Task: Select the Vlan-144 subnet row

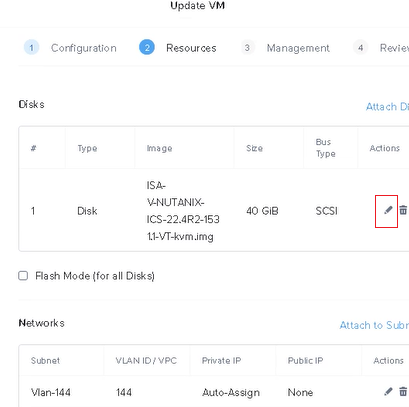Action: pos(214,392)
